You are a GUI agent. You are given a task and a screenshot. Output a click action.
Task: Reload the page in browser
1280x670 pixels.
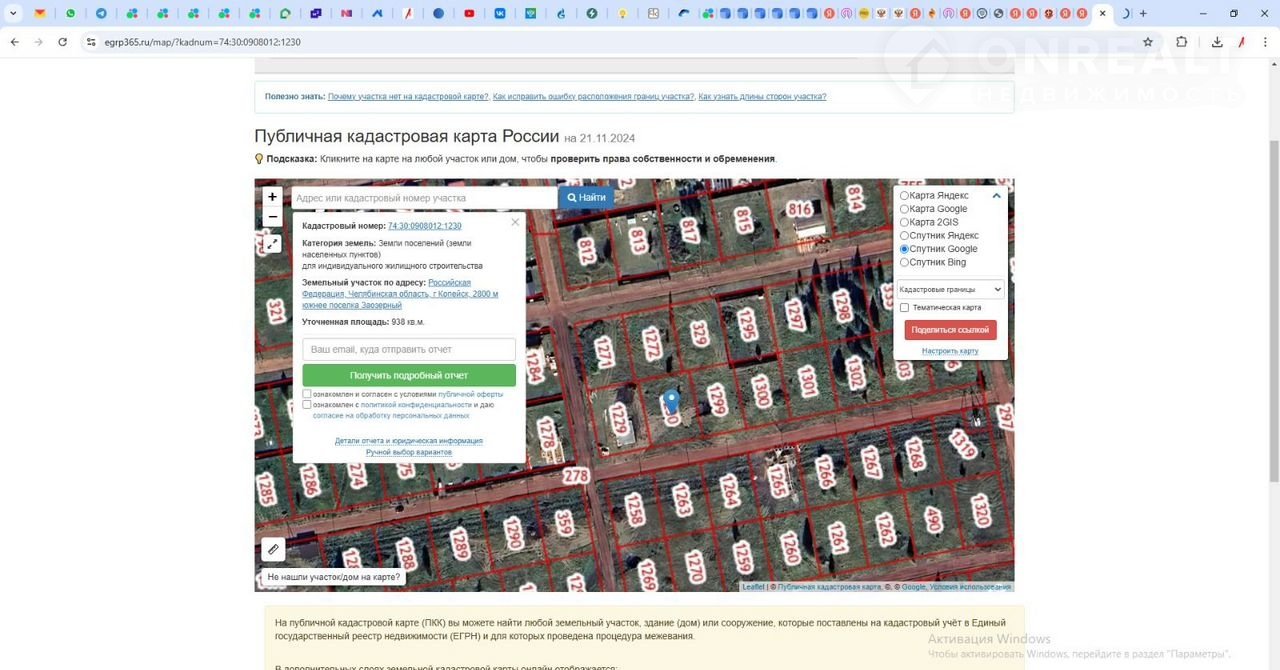tap(62, 42)
